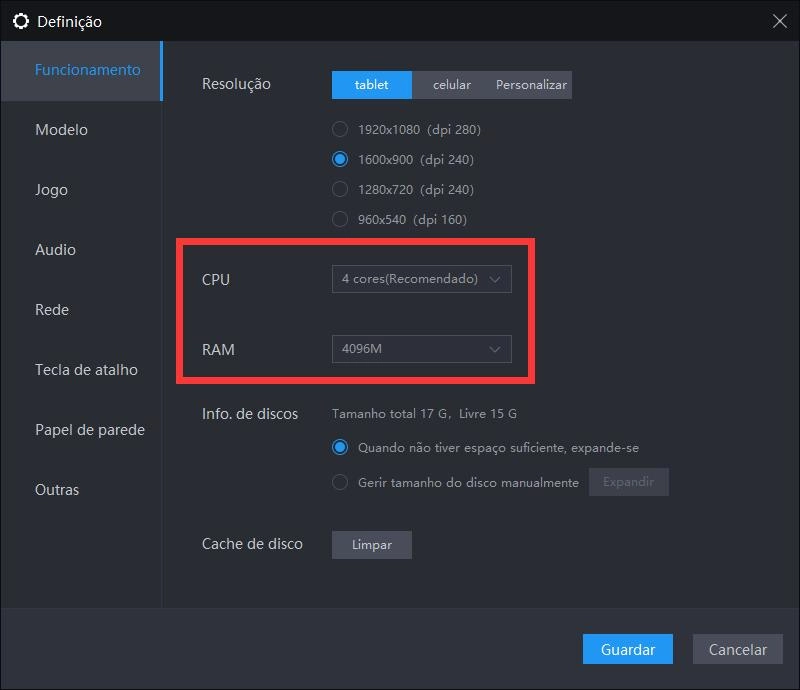Dismiss dialog using Cancelar

coord(737,649)
